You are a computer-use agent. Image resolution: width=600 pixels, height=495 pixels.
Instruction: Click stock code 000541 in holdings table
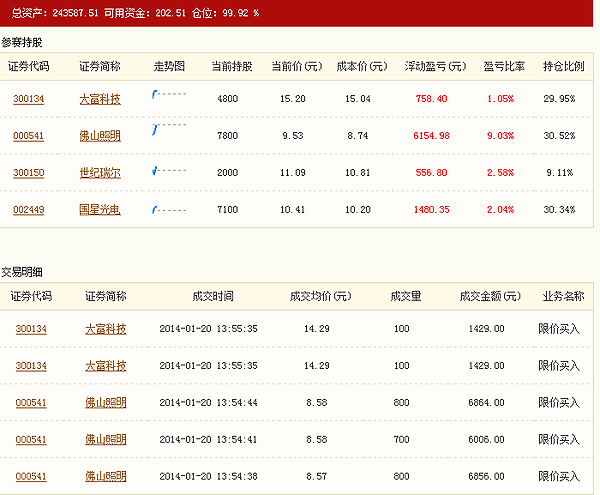click(29, 136)
